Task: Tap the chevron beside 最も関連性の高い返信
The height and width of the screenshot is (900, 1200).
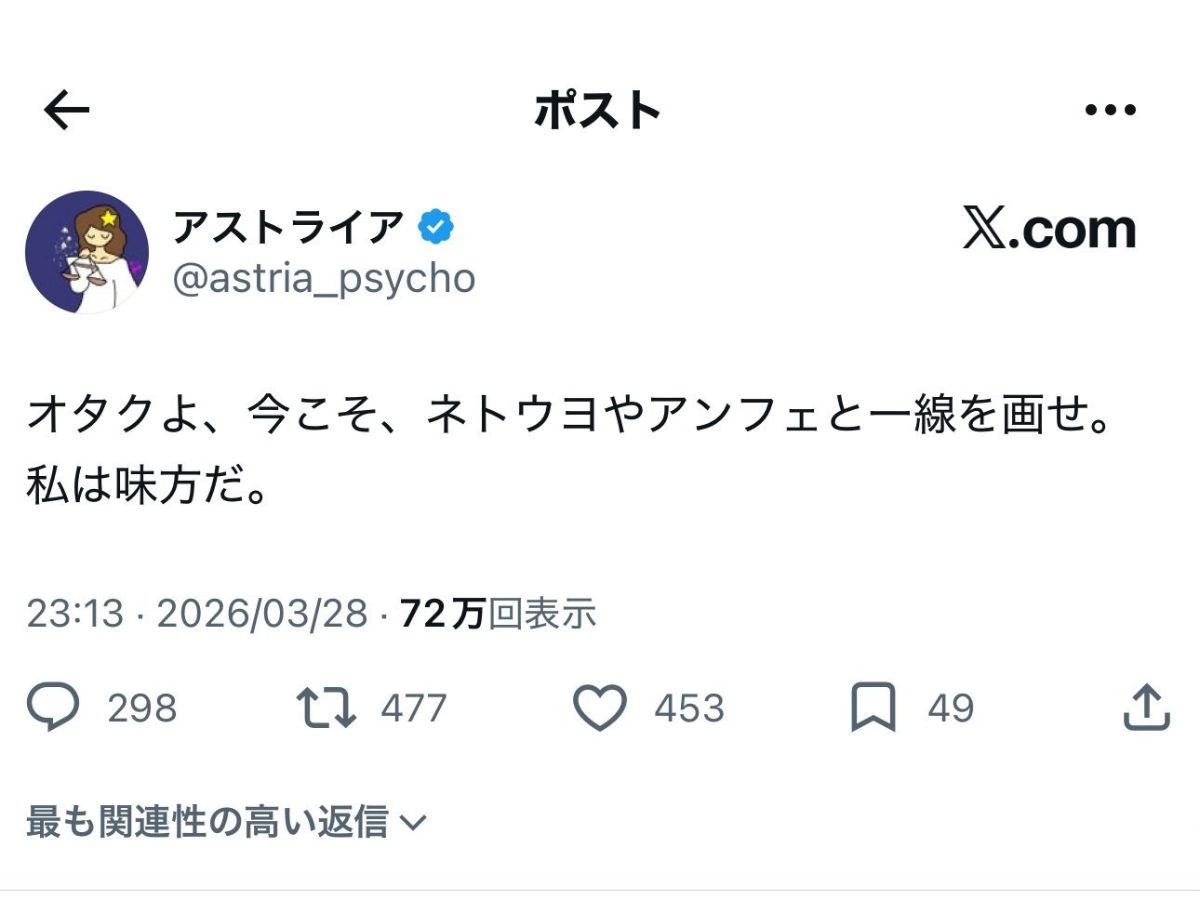Action: coord(412,823)
